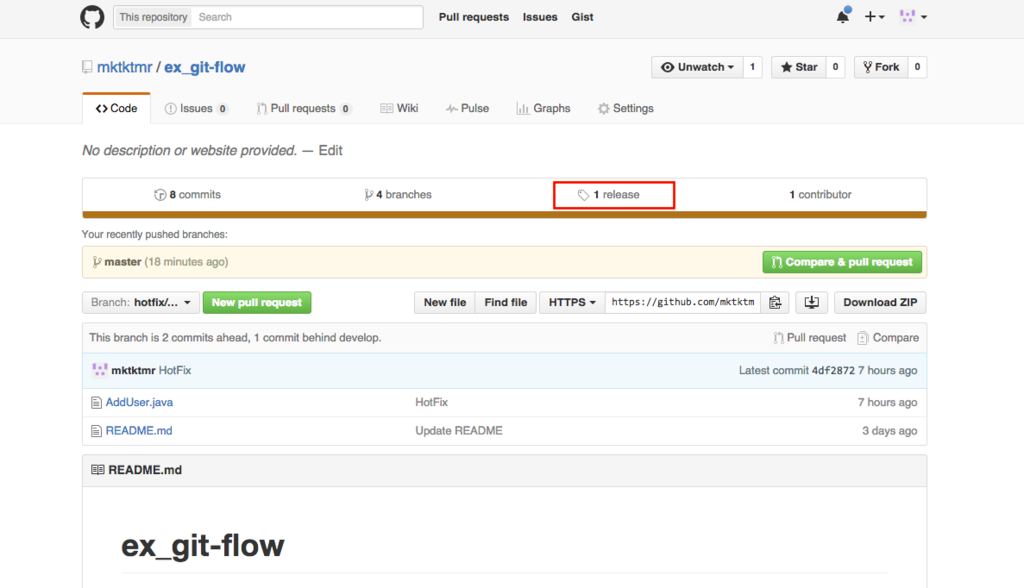
Task: Expand the plus create-new menu
Action: (x=874, y=17)
